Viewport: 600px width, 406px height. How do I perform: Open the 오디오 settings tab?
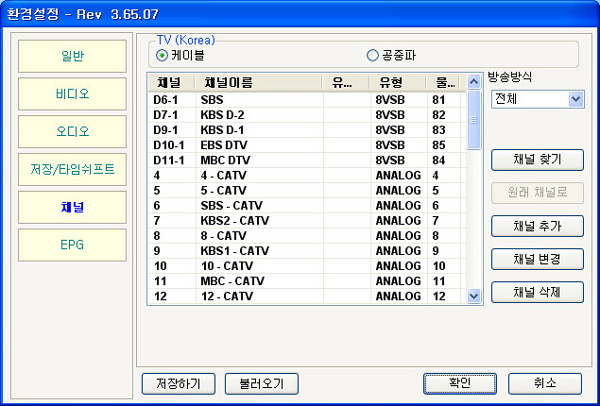[x=72, y=132]
